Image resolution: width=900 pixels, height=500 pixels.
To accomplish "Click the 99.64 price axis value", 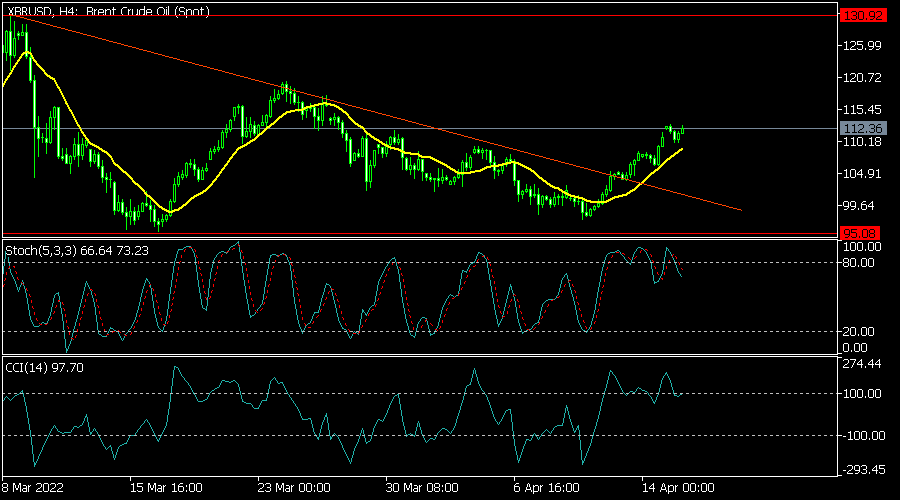I will coord(859,206).
